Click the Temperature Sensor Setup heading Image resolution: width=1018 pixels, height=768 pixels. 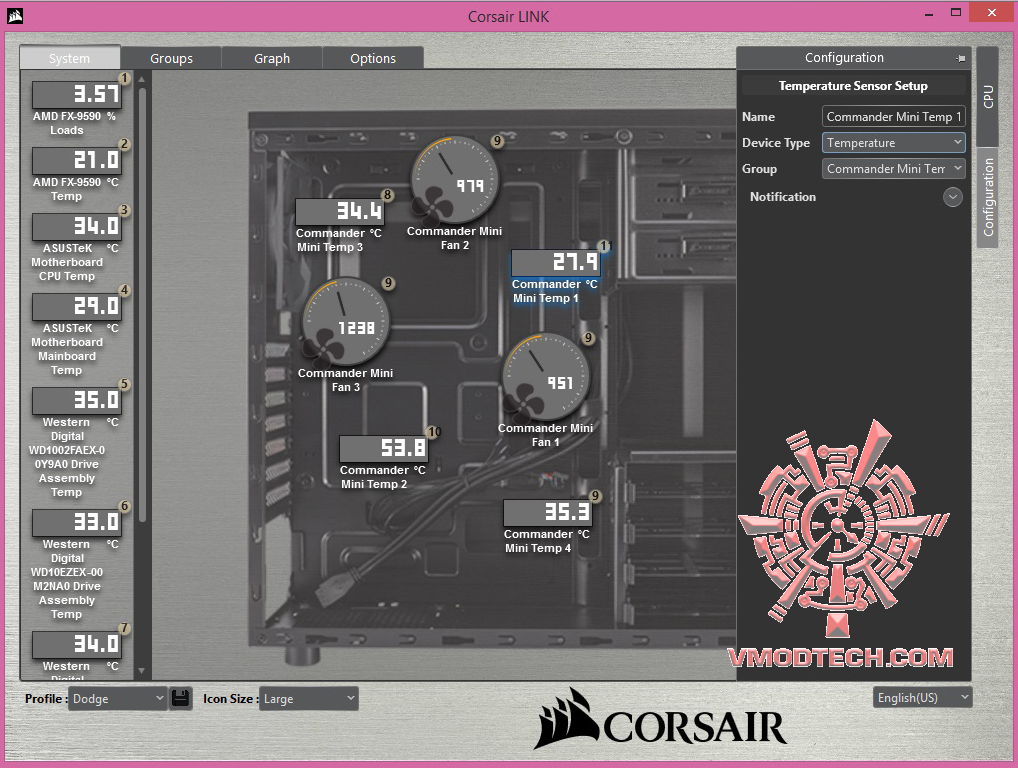coord(853,86)
